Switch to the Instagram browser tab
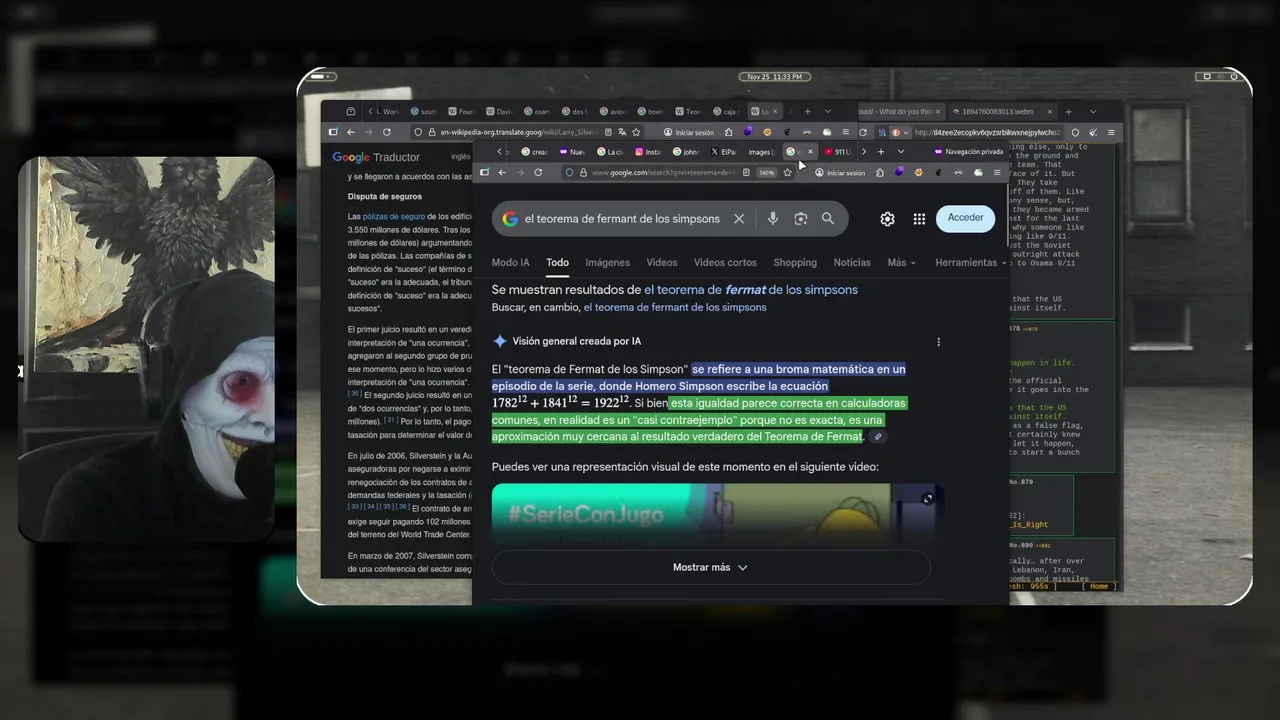 [x=648, y=152]
